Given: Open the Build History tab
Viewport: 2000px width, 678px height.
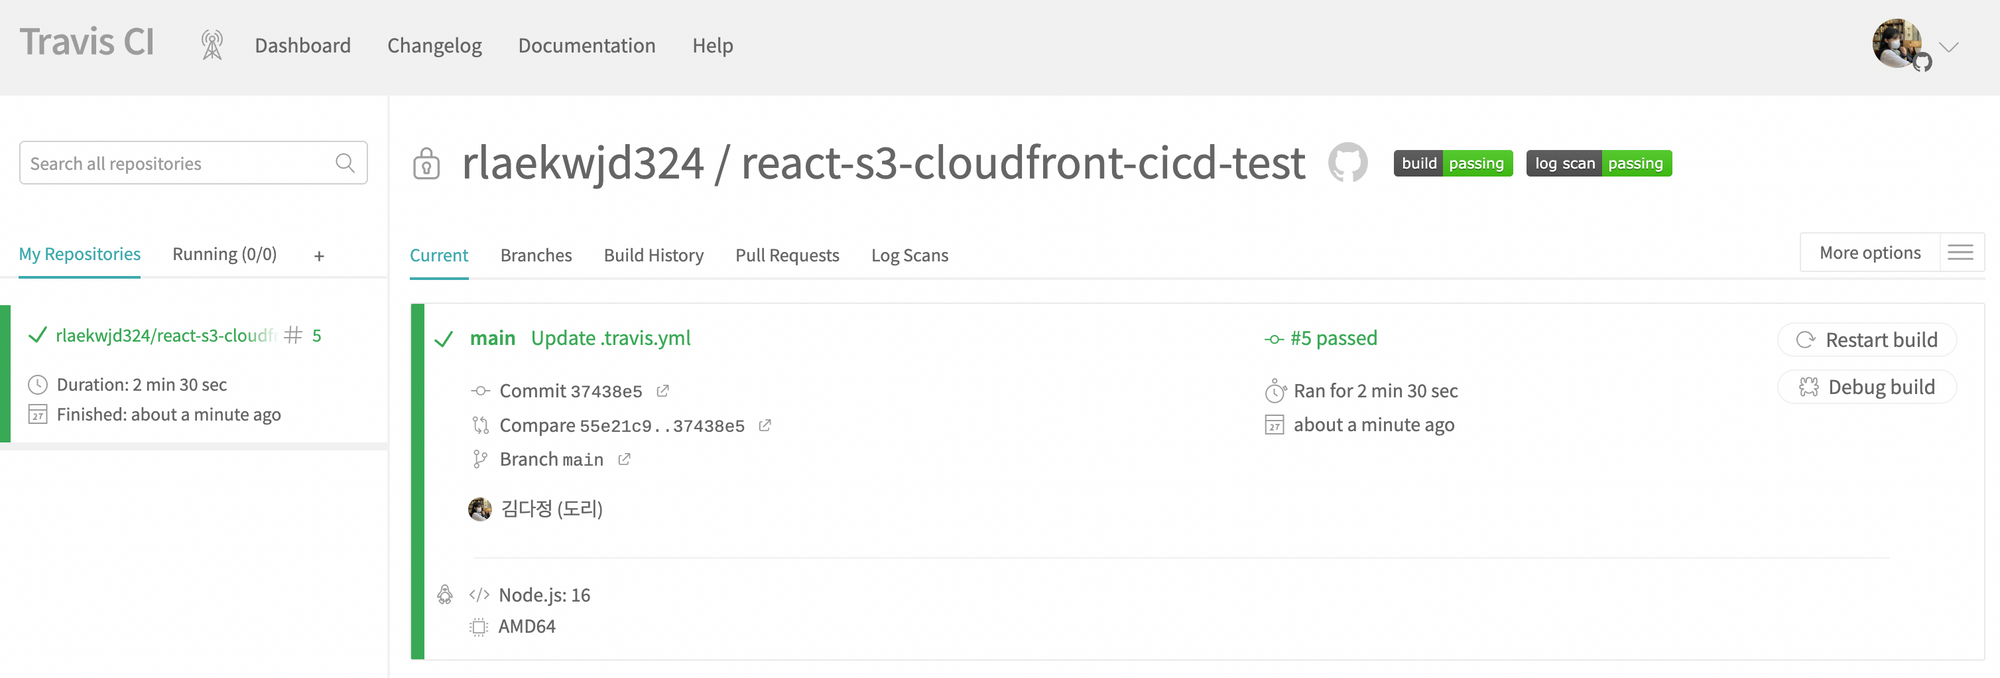Looking at the screenshot, I should (x=654, y=255).
